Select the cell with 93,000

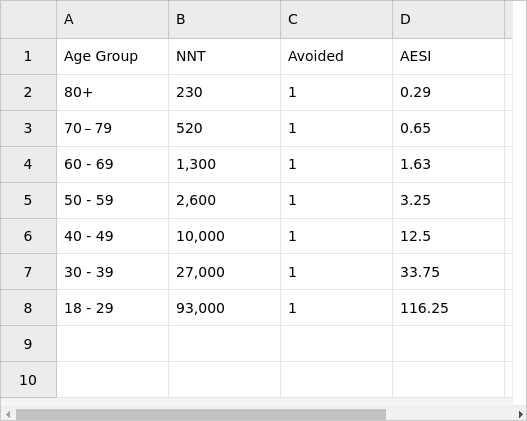[225, 308]
